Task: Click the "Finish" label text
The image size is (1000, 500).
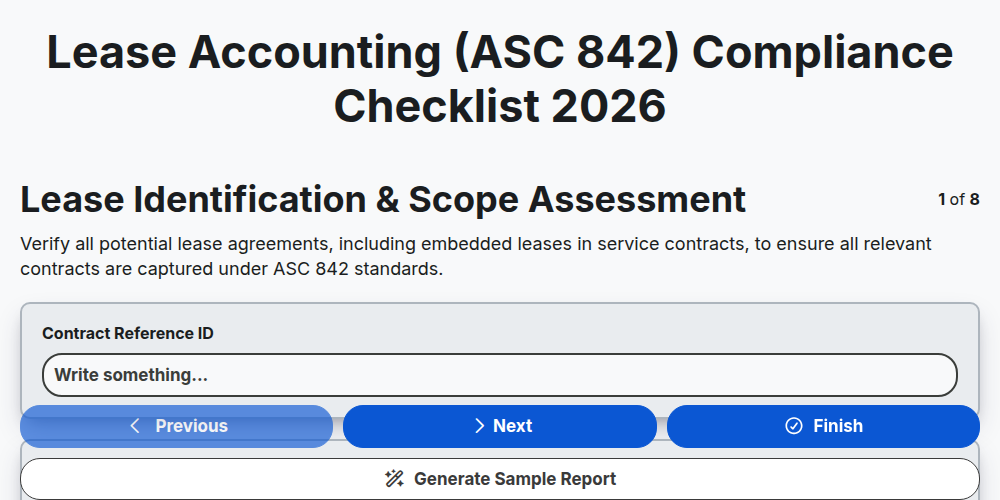Action: pos(838,426)
